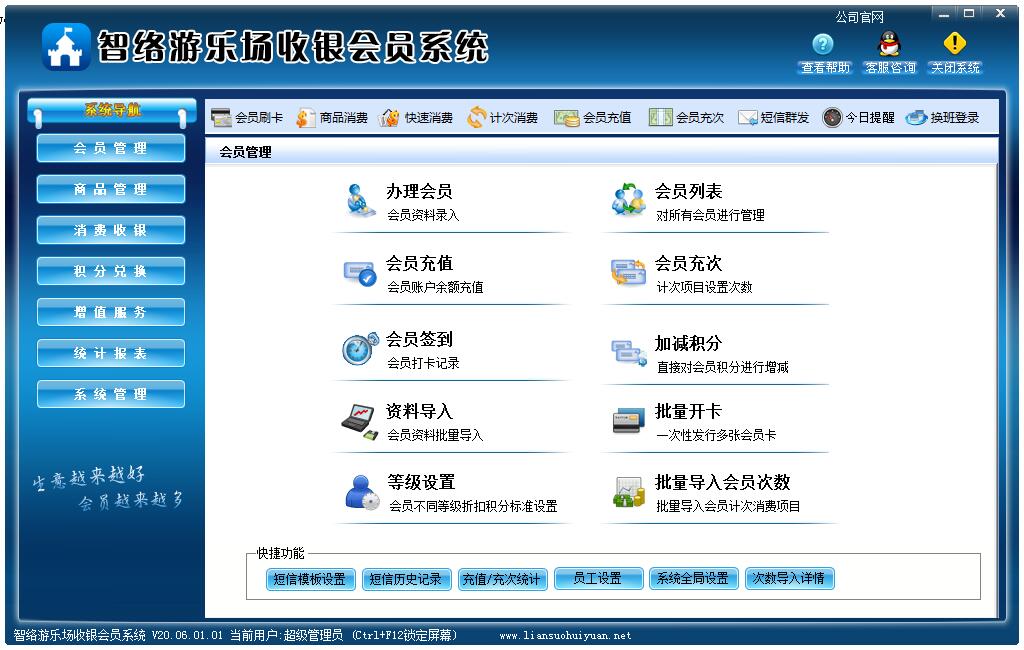Click the 会员资料录入 description text
Image resolution: width=1024 pixels, height=650 pixels.
pyautogui.click(x=423, y=215)
